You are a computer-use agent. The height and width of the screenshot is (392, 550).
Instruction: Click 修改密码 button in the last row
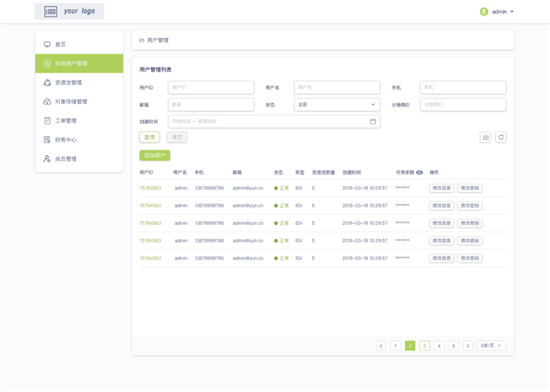(470, 258)
